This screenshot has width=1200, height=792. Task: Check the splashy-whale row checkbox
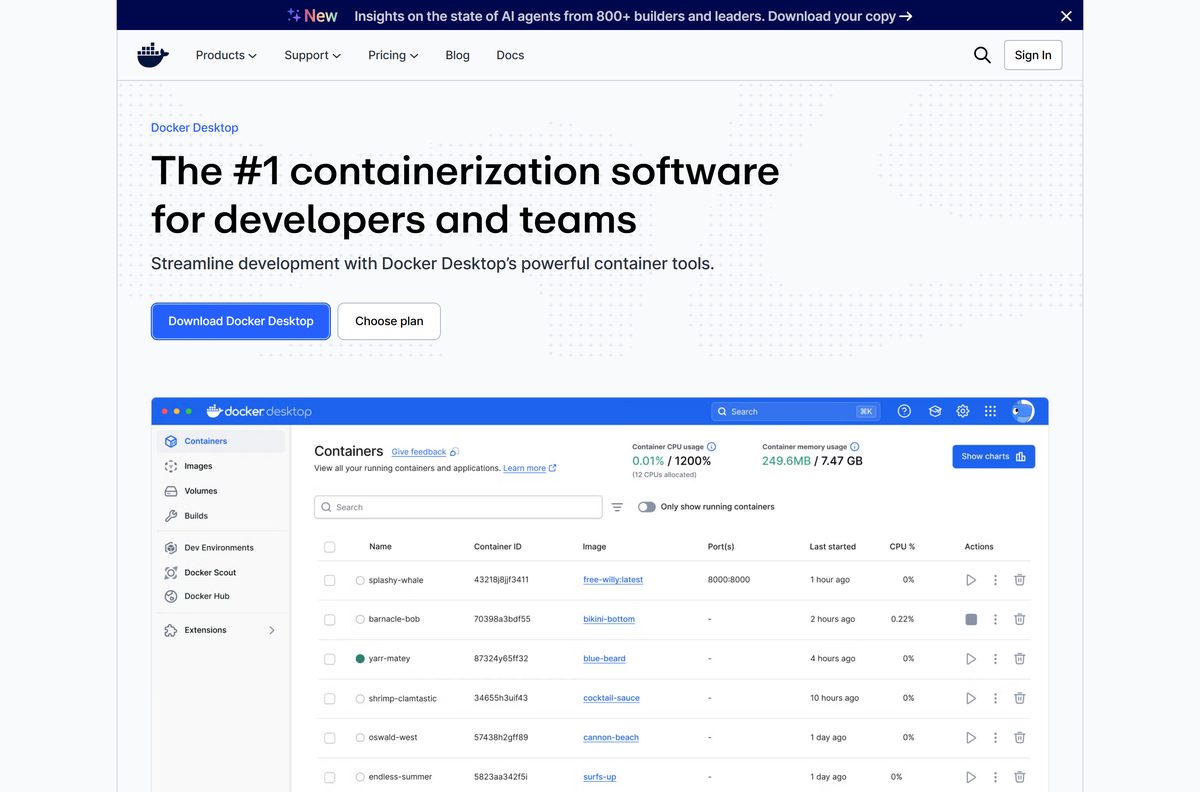click(330, 580)
